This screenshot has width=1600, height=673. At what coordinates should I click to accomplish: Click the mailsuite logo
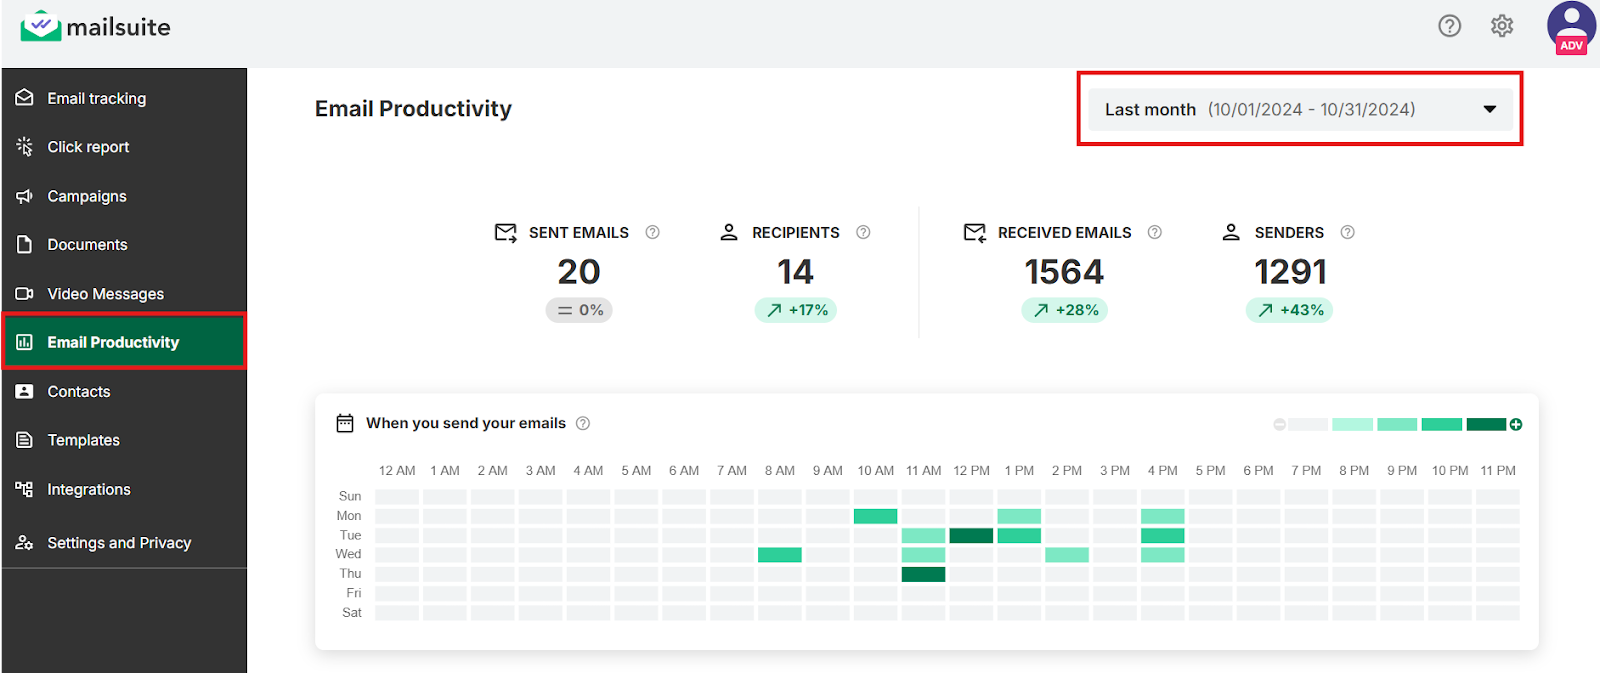[96, 27]
